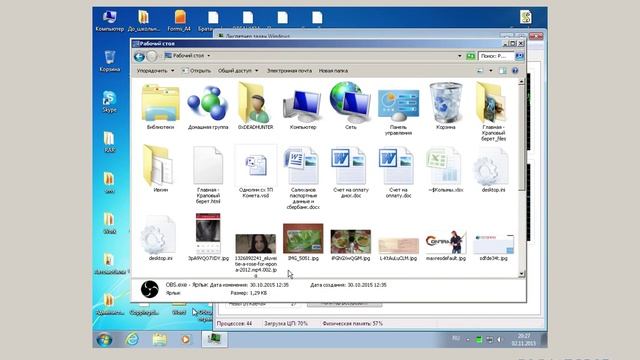Viewport: 640px width, 360px height.
Task: Click the green refresh button beside address bar
Action: click(470, 56)
